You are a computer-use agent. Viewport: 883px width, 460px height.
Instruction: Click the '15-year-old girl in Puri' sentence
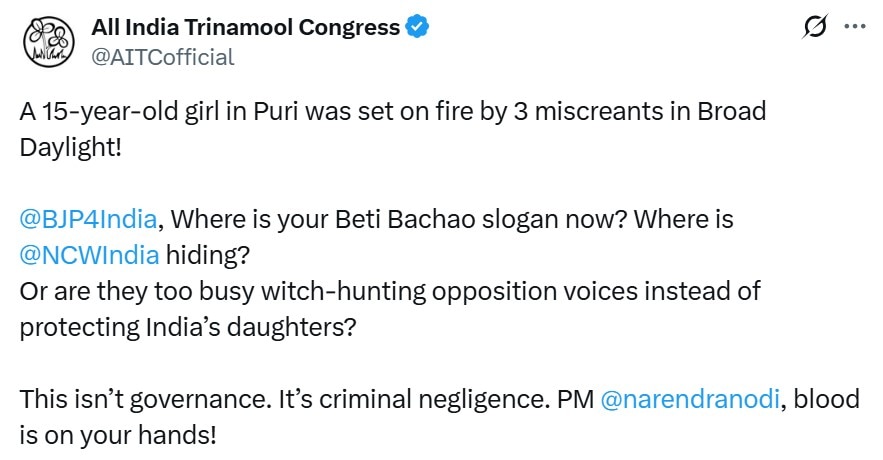click(x=393, y=111)
